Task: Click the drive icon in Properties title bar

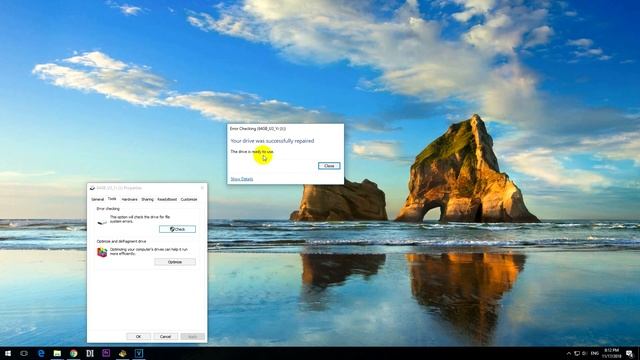Action: [92, 188]
